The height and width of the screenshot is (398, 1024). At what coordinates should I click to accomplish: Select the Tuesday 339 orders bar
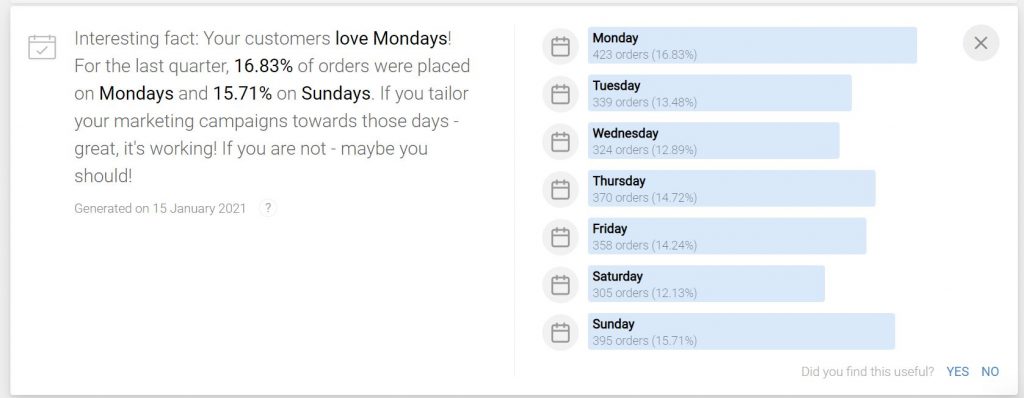(719, 93)
